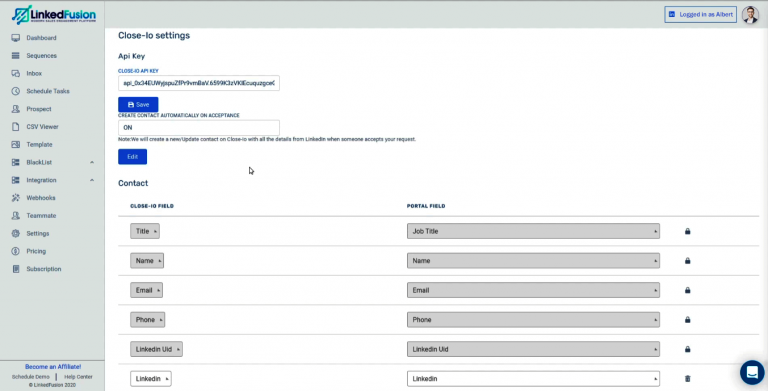
Task: Click the Prospect person icon
Action: click(x=16, y=109)
